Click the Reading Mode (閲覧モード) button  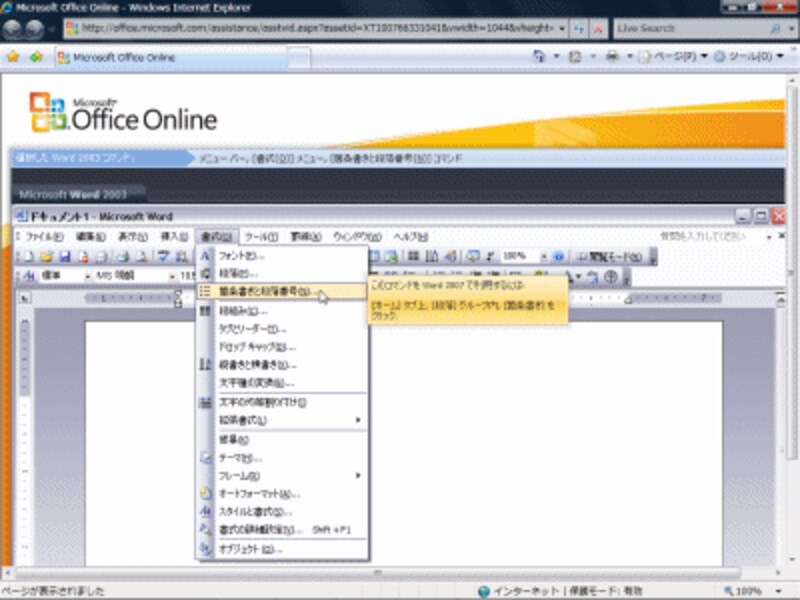point(610,257)
